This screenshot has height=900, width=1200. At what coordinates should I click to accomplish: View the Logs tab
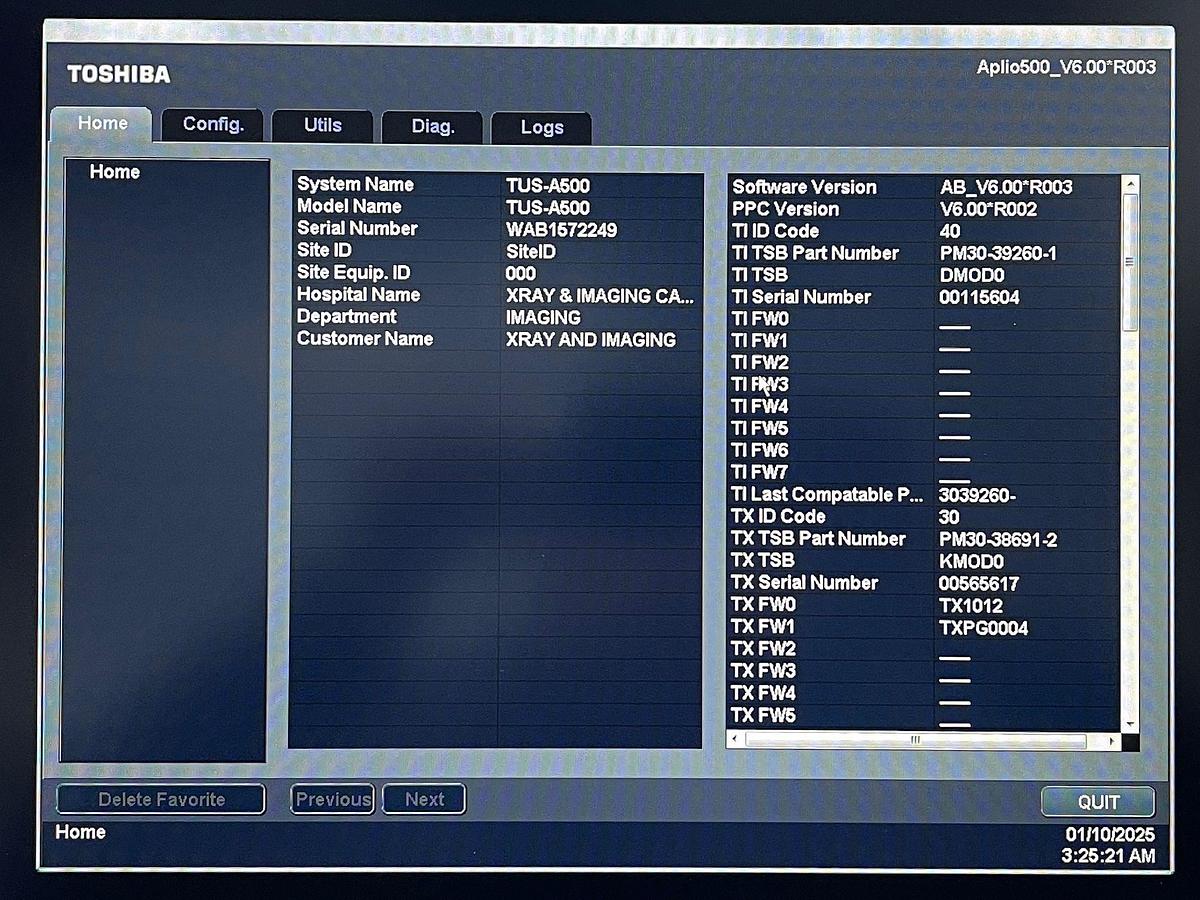pos(541,127)
